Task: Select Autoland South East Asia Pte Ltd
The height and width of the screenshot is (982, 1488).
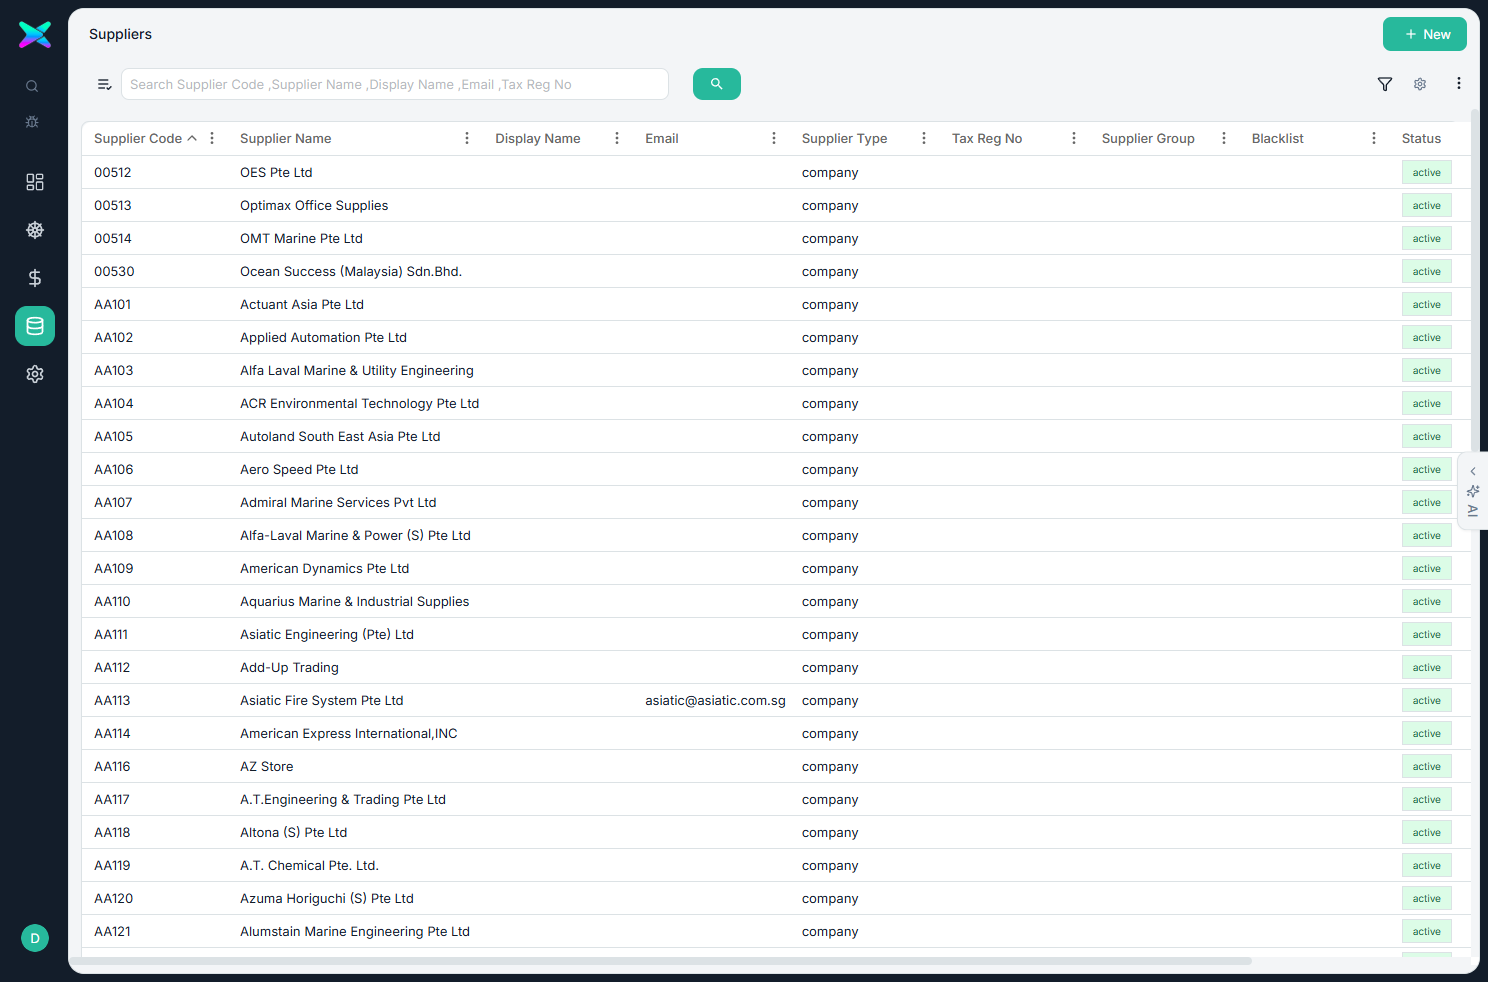Action: 340,436
